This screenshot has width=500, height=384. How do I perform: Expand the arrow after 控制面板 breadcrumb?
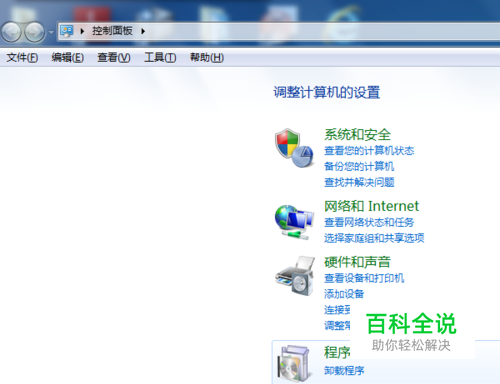tap(143, 31)
